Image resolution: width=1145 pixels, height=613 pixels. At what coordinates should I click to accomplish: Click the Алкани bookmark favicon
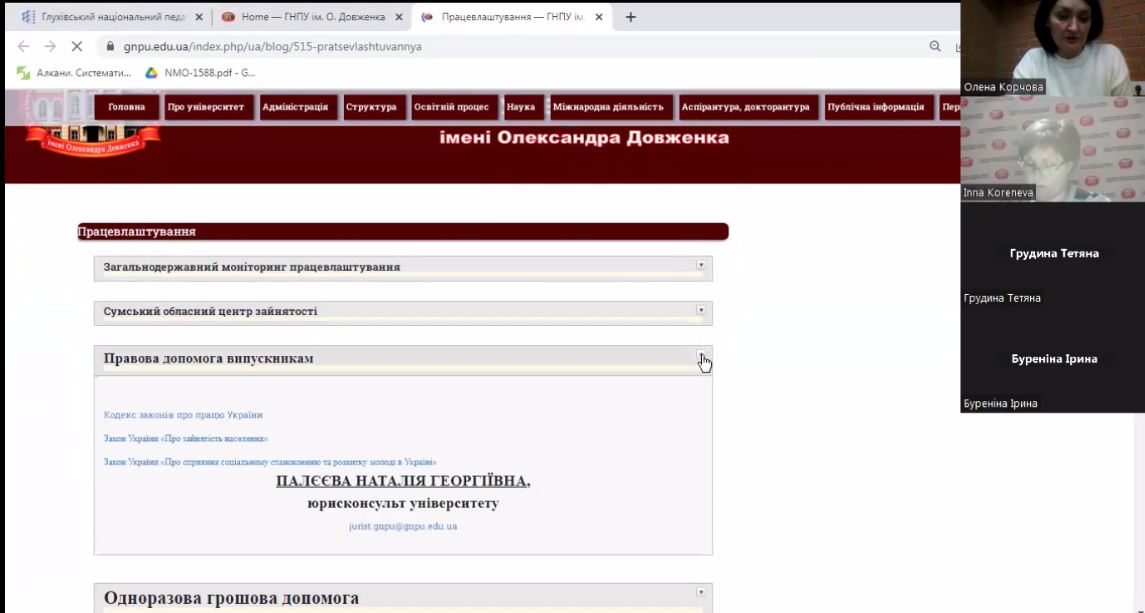coord(23,73)
